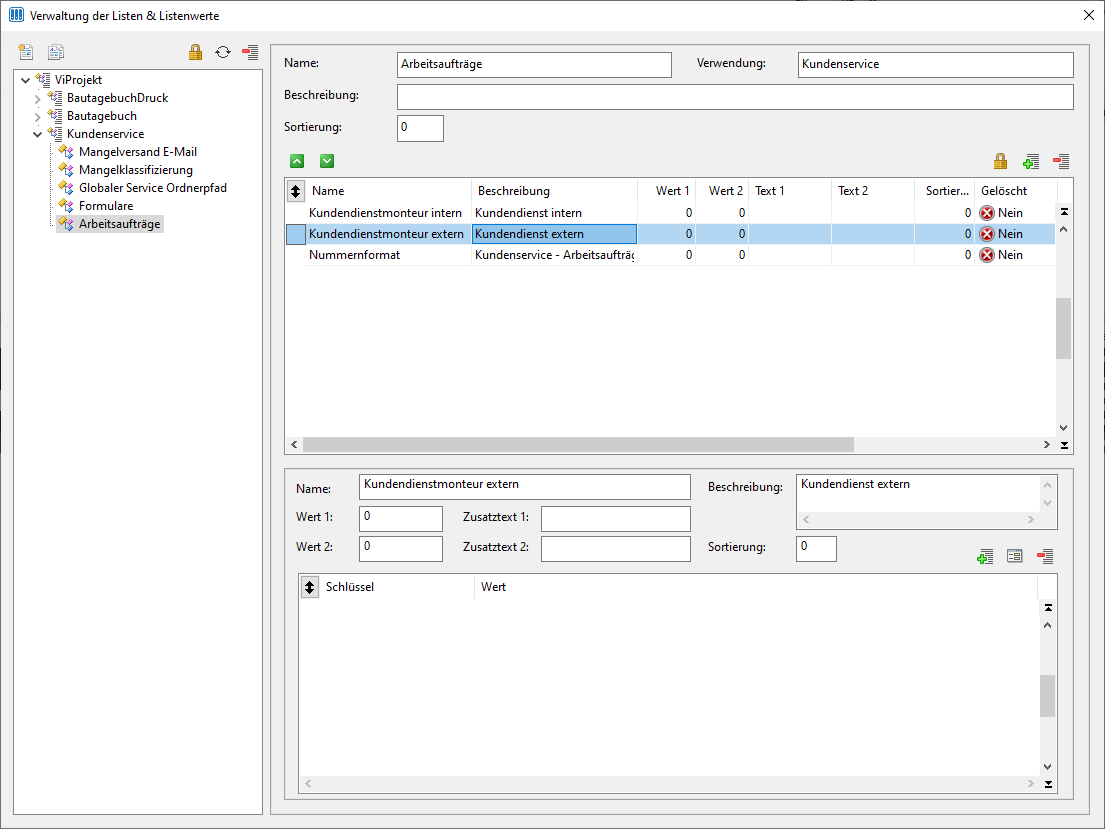Image resolution: width=1105 pixels, height=829 pixels.
Task: Click the Kundendienst extern description cell
Action: tap(554, 234)
